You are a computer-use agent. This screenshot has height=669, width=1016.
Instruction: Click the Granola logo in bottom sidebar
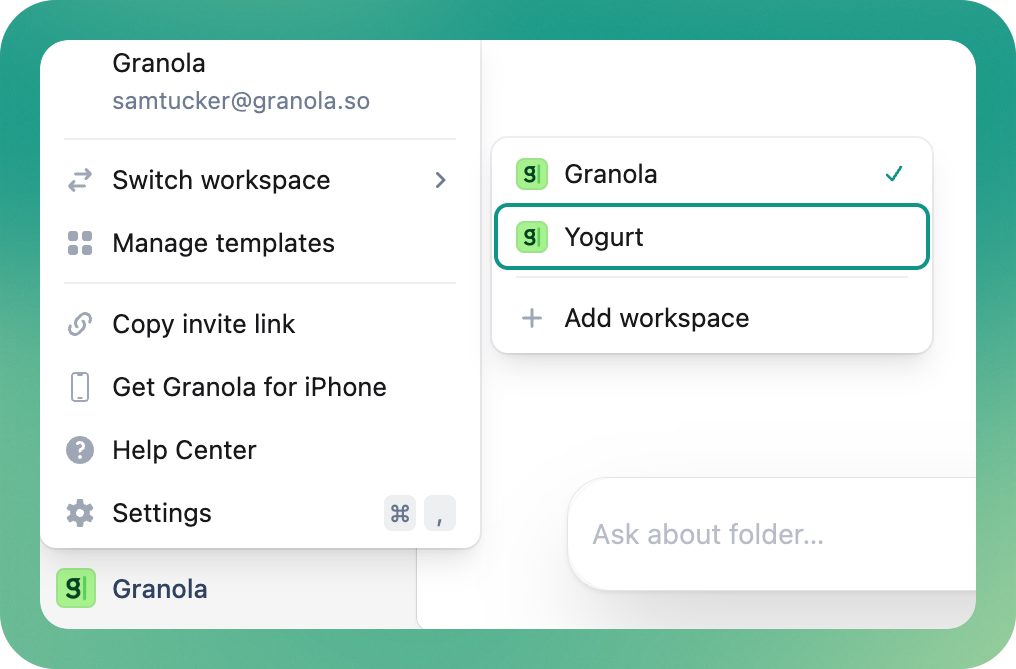point(76,588)
